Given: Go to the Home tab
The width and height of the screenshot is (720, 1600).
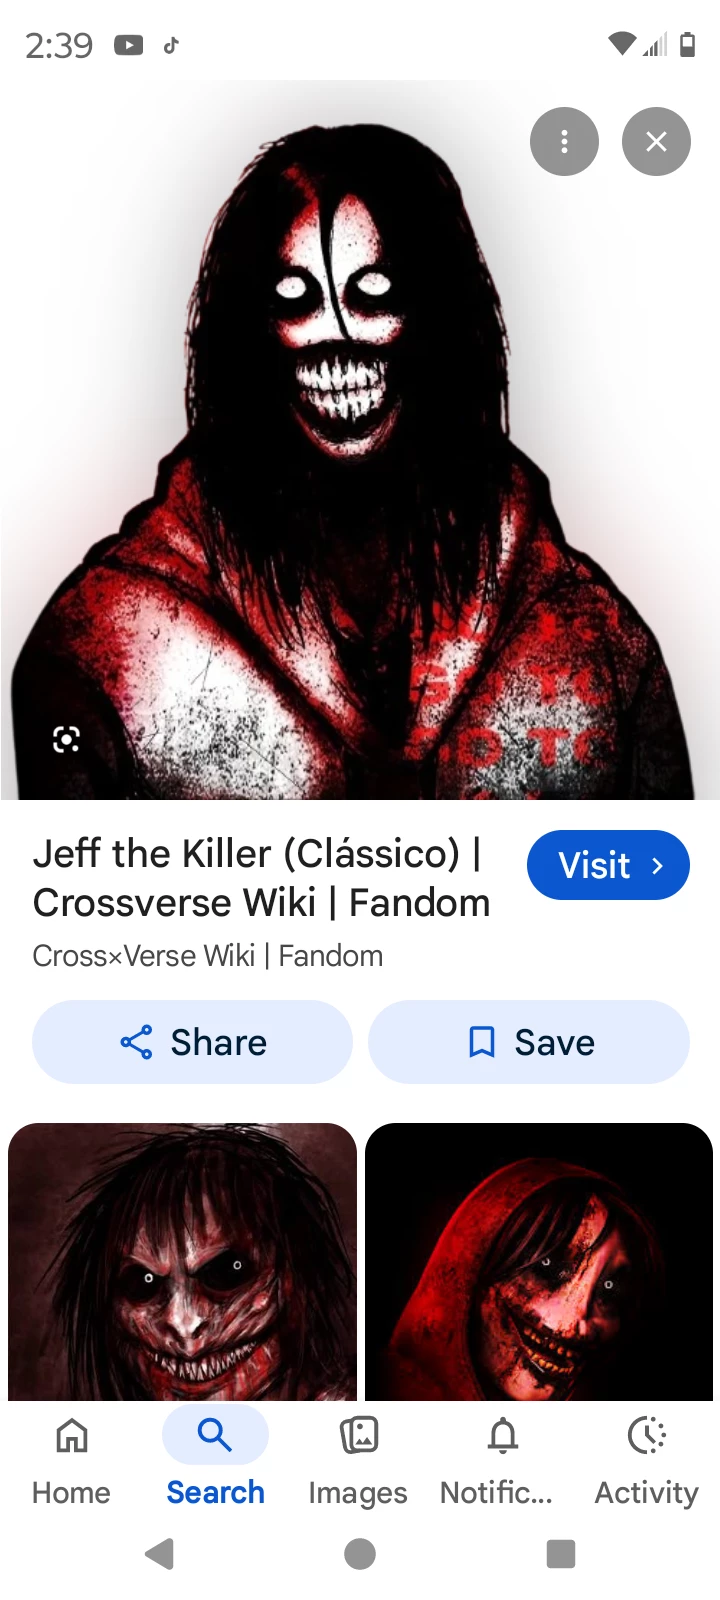Looking at the screenshot, I should (71, 1460).
